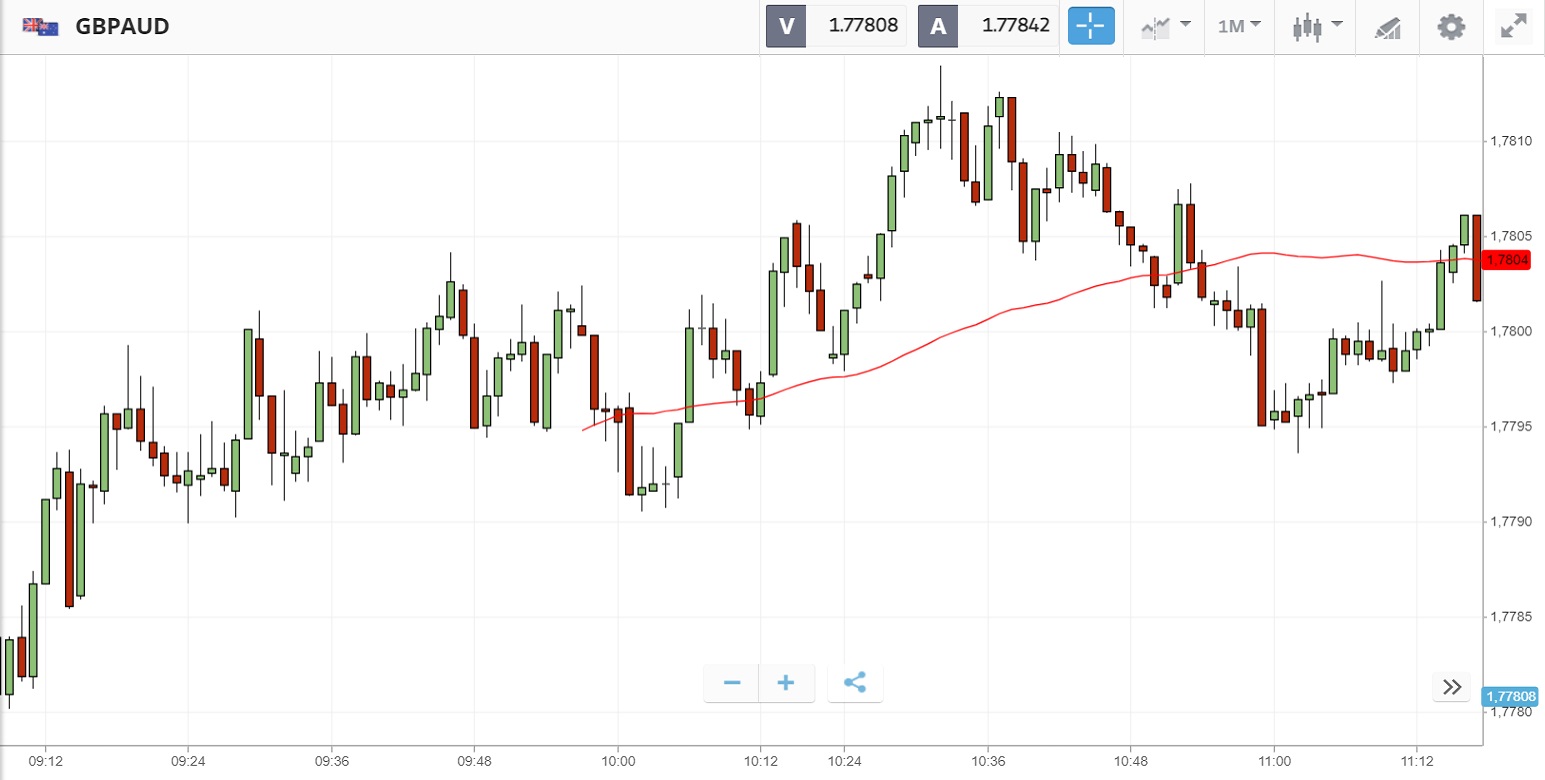1545x780 pixels.
Task: Open the compare/indicators chart dropdown
Action: coord(1165,26)
